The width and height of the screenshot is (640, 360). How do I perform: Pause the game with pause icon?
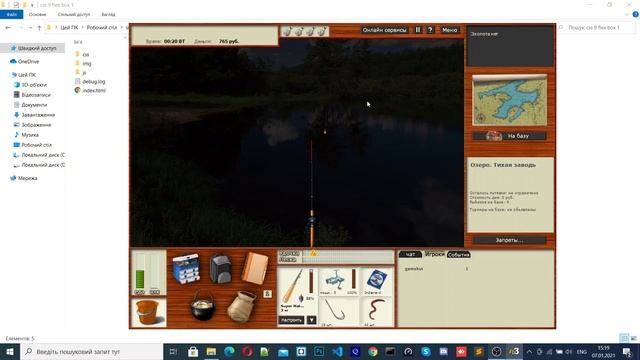(x=418, y=30)
